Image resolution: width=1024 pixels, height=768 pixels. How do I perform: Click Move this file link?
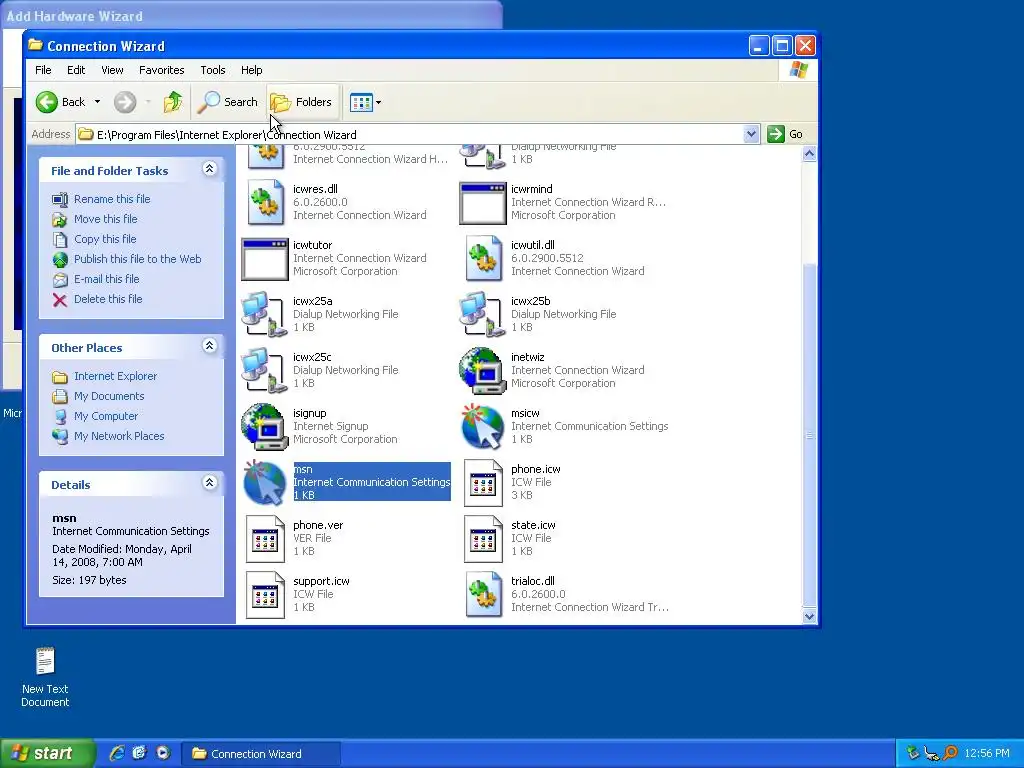pyautogui.click(x=105, y=219)
